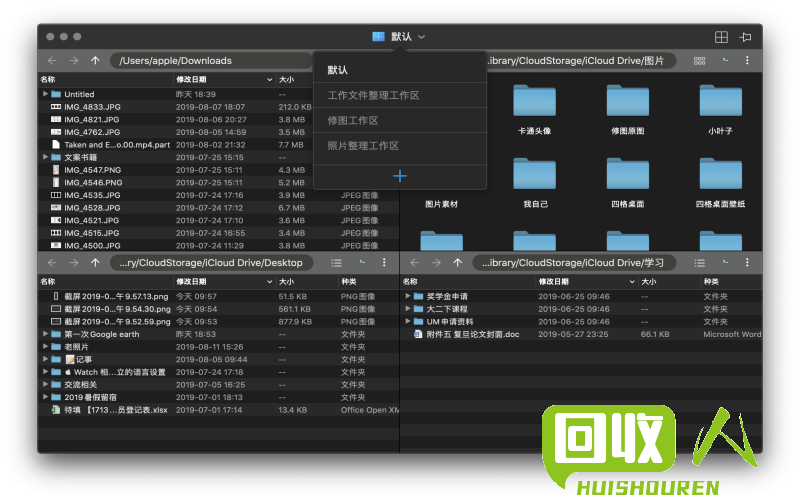Go forward in the 学习 pane
This screenshot has height=500, width=800.
[436, 263]
